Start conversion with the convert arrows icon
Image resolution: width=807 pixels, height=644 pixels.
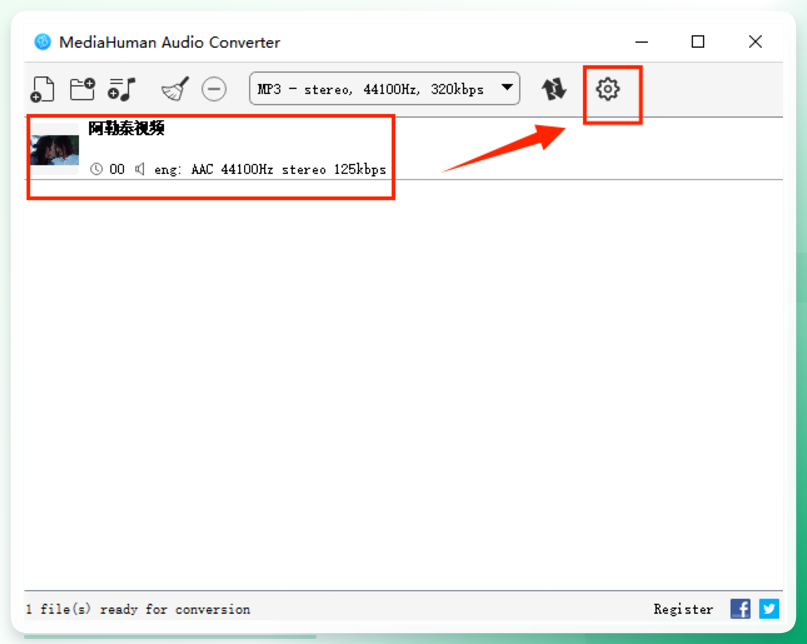[554, 89]
